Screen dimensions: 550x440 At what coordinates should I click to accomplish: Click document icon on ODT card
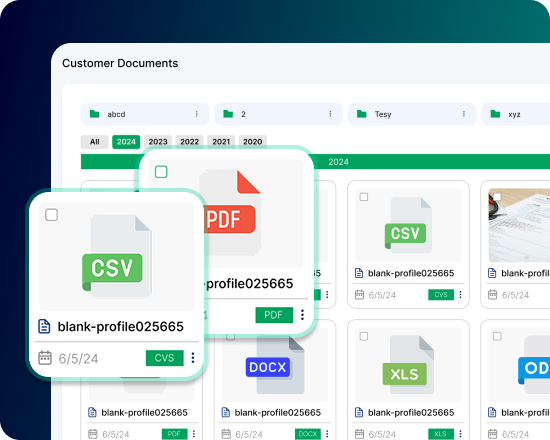tap(492, 412)
